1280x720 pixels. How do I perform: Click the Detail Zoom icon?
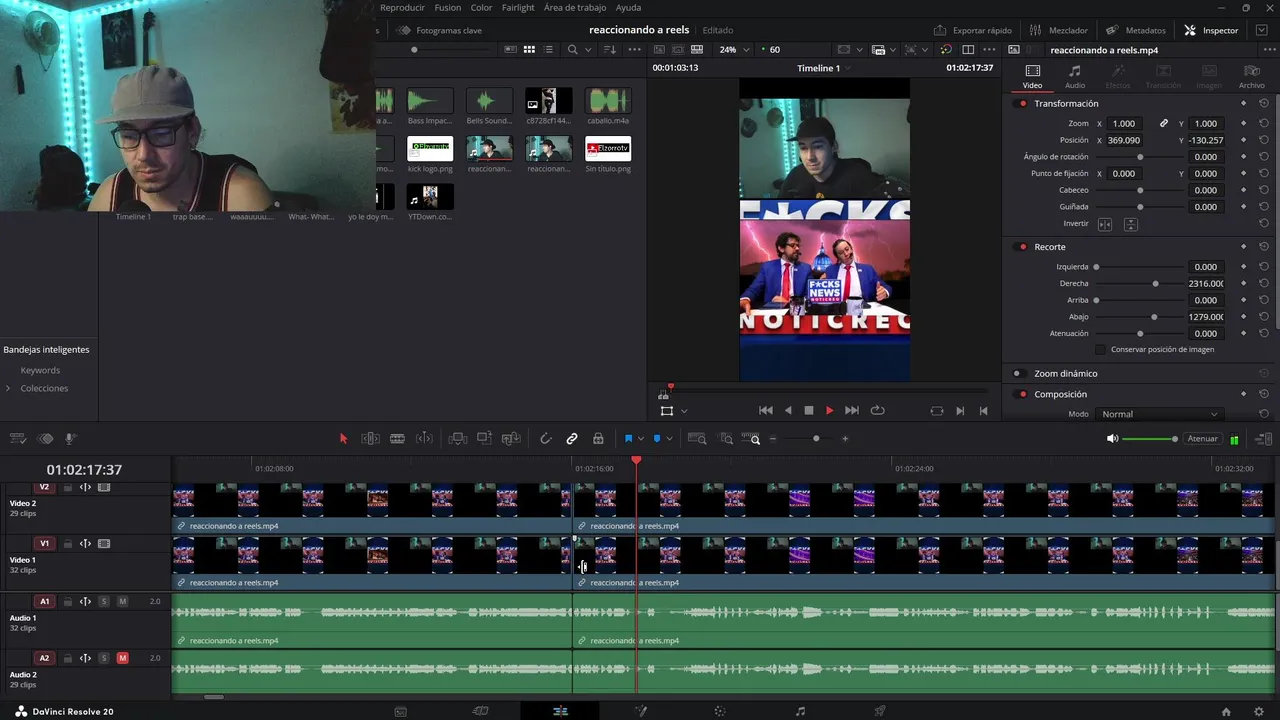[x=726, y=438]
